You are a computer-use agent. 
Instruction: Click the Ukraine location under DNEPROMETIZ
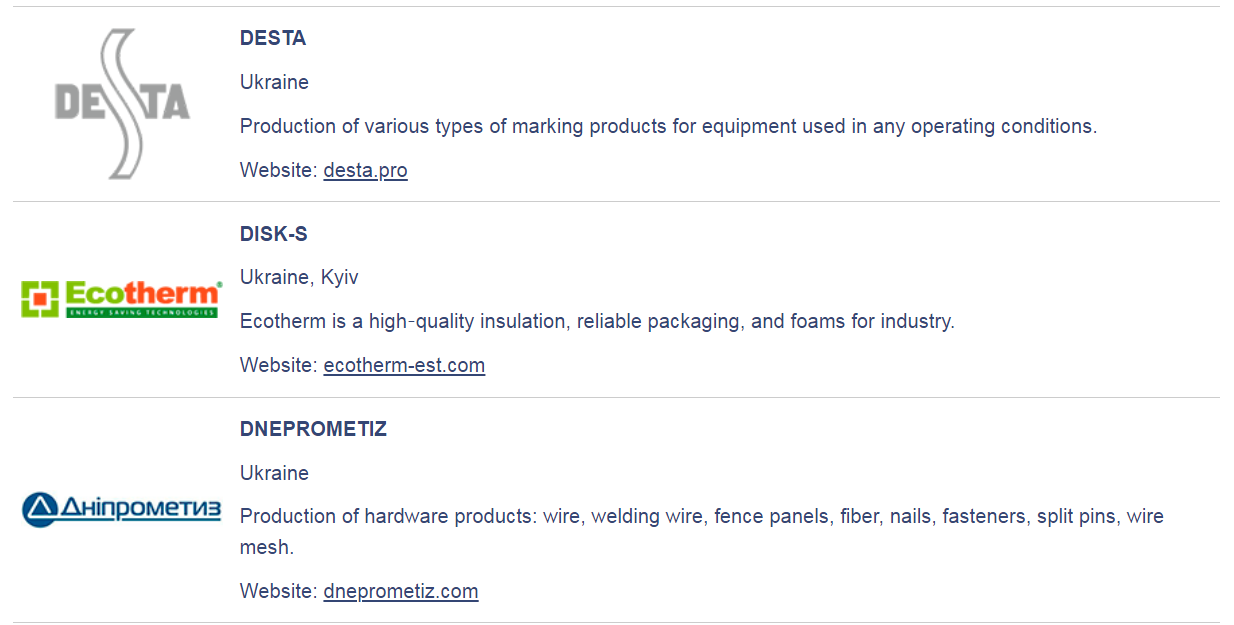tap(274, 473)
